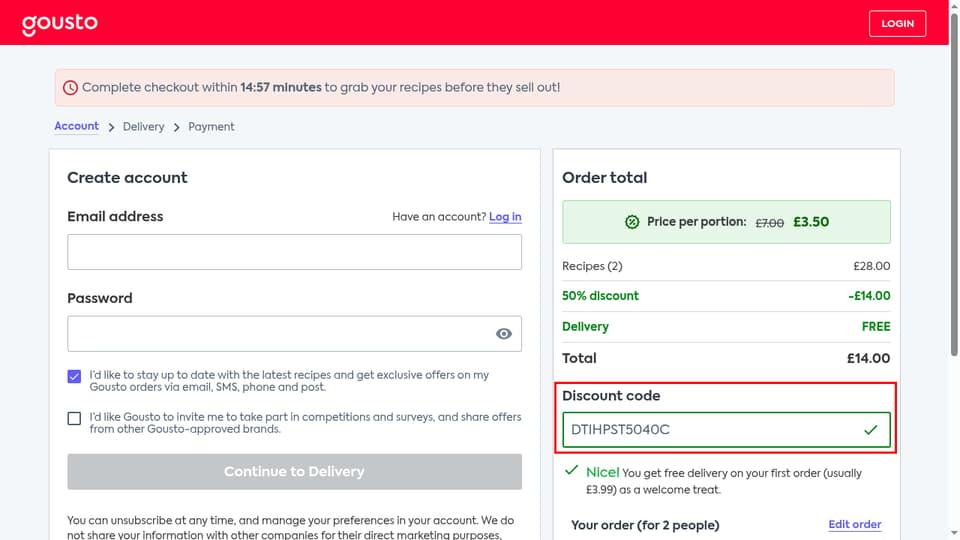The width and height of the screenshot is (960, 540).
Task: Click the percent badge beside Price per portion
Action: click(632, 222)
